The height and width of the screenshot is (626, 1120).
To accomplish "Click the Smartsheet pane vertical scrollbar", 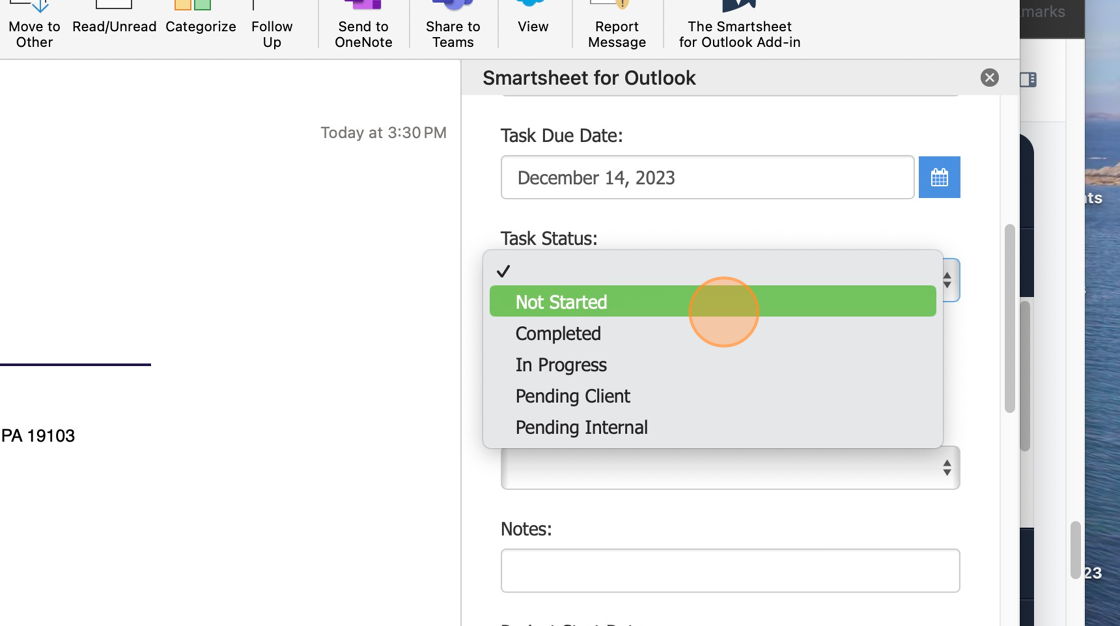I will (1009, 319).
